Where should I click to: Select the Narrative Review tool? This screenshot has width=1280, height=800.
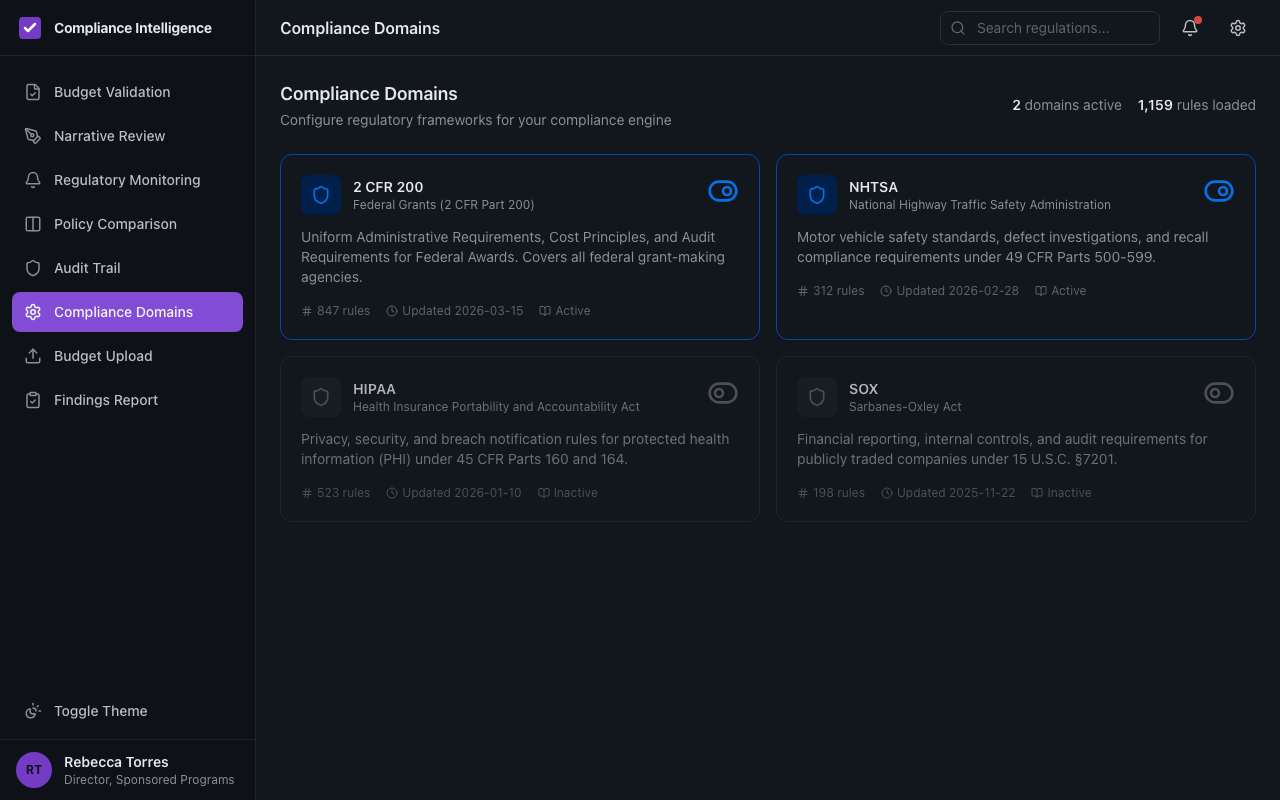pyautogui.click(x=110, y=136)
